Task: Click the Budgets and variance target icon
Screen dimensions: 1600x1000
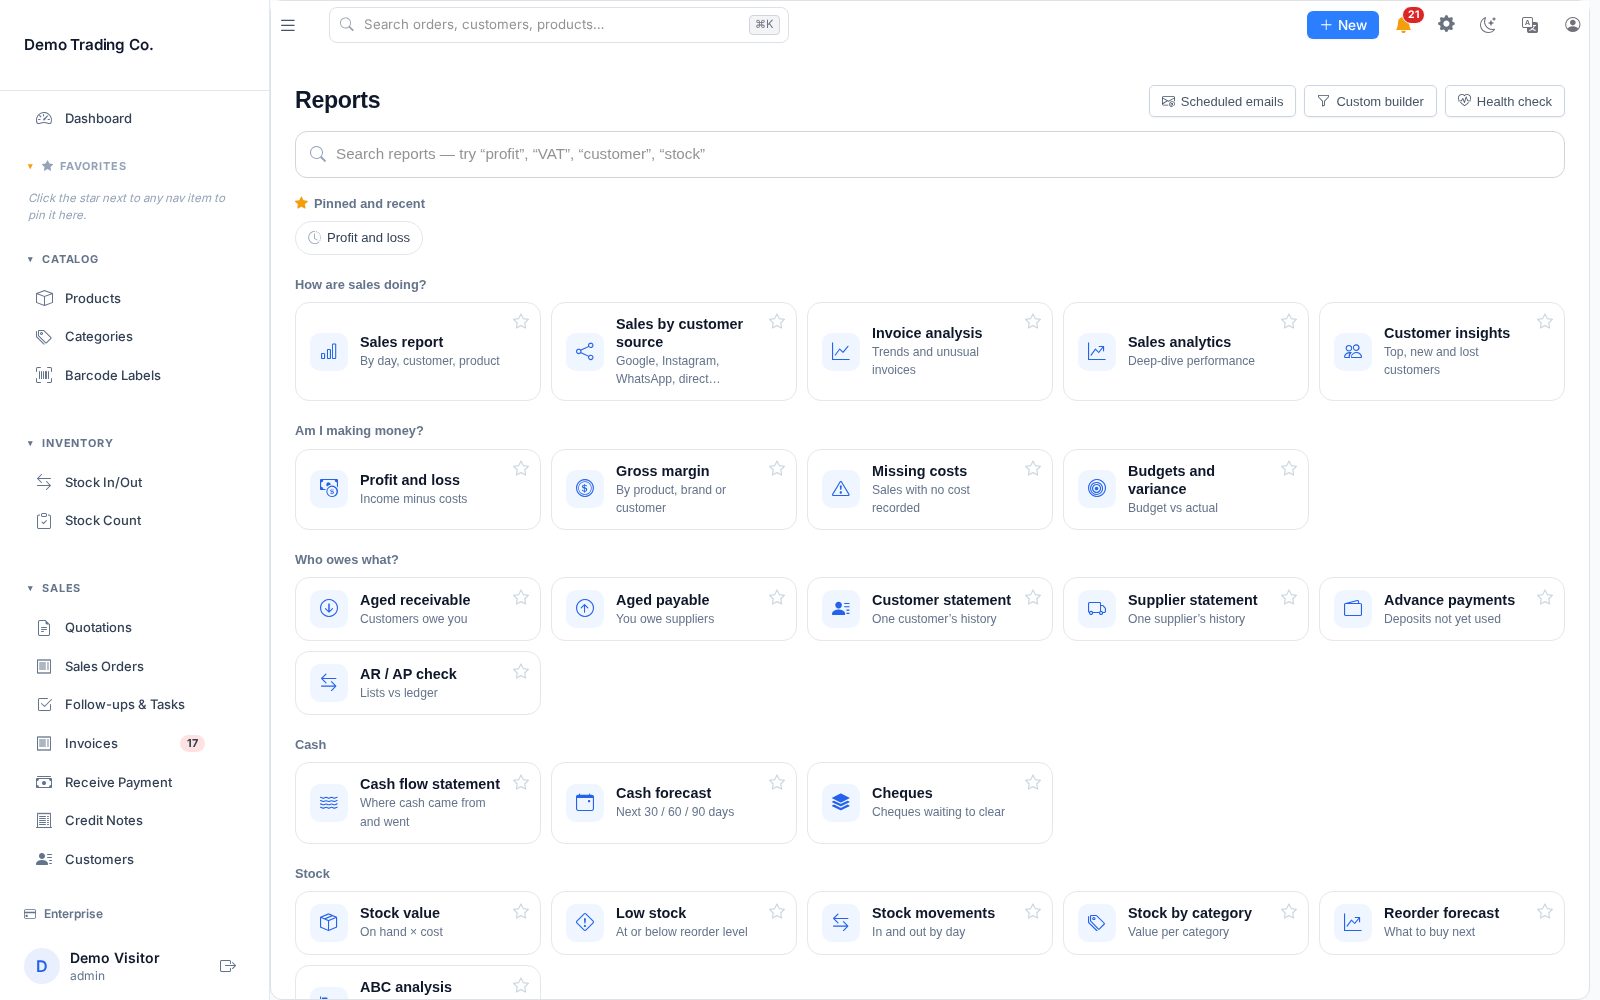Action: pyautogui.click(x=1097, y=489)
